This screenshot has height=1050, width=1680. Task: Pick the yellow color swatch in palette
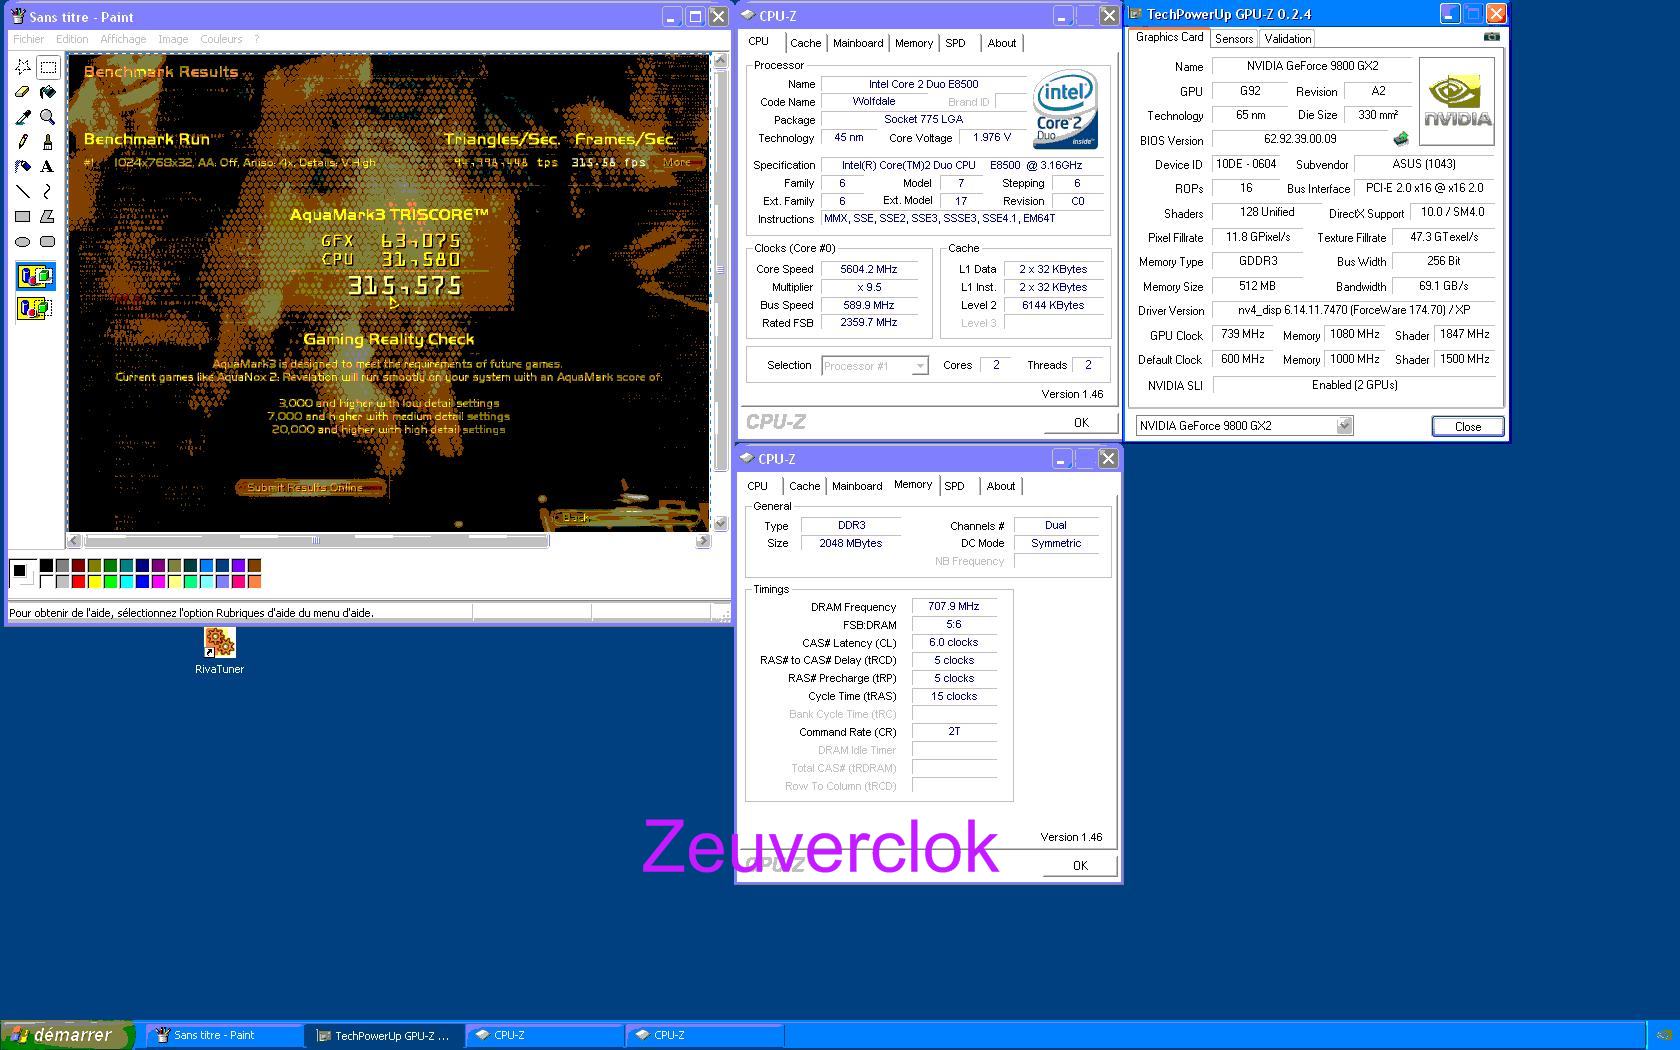point(94,582)
